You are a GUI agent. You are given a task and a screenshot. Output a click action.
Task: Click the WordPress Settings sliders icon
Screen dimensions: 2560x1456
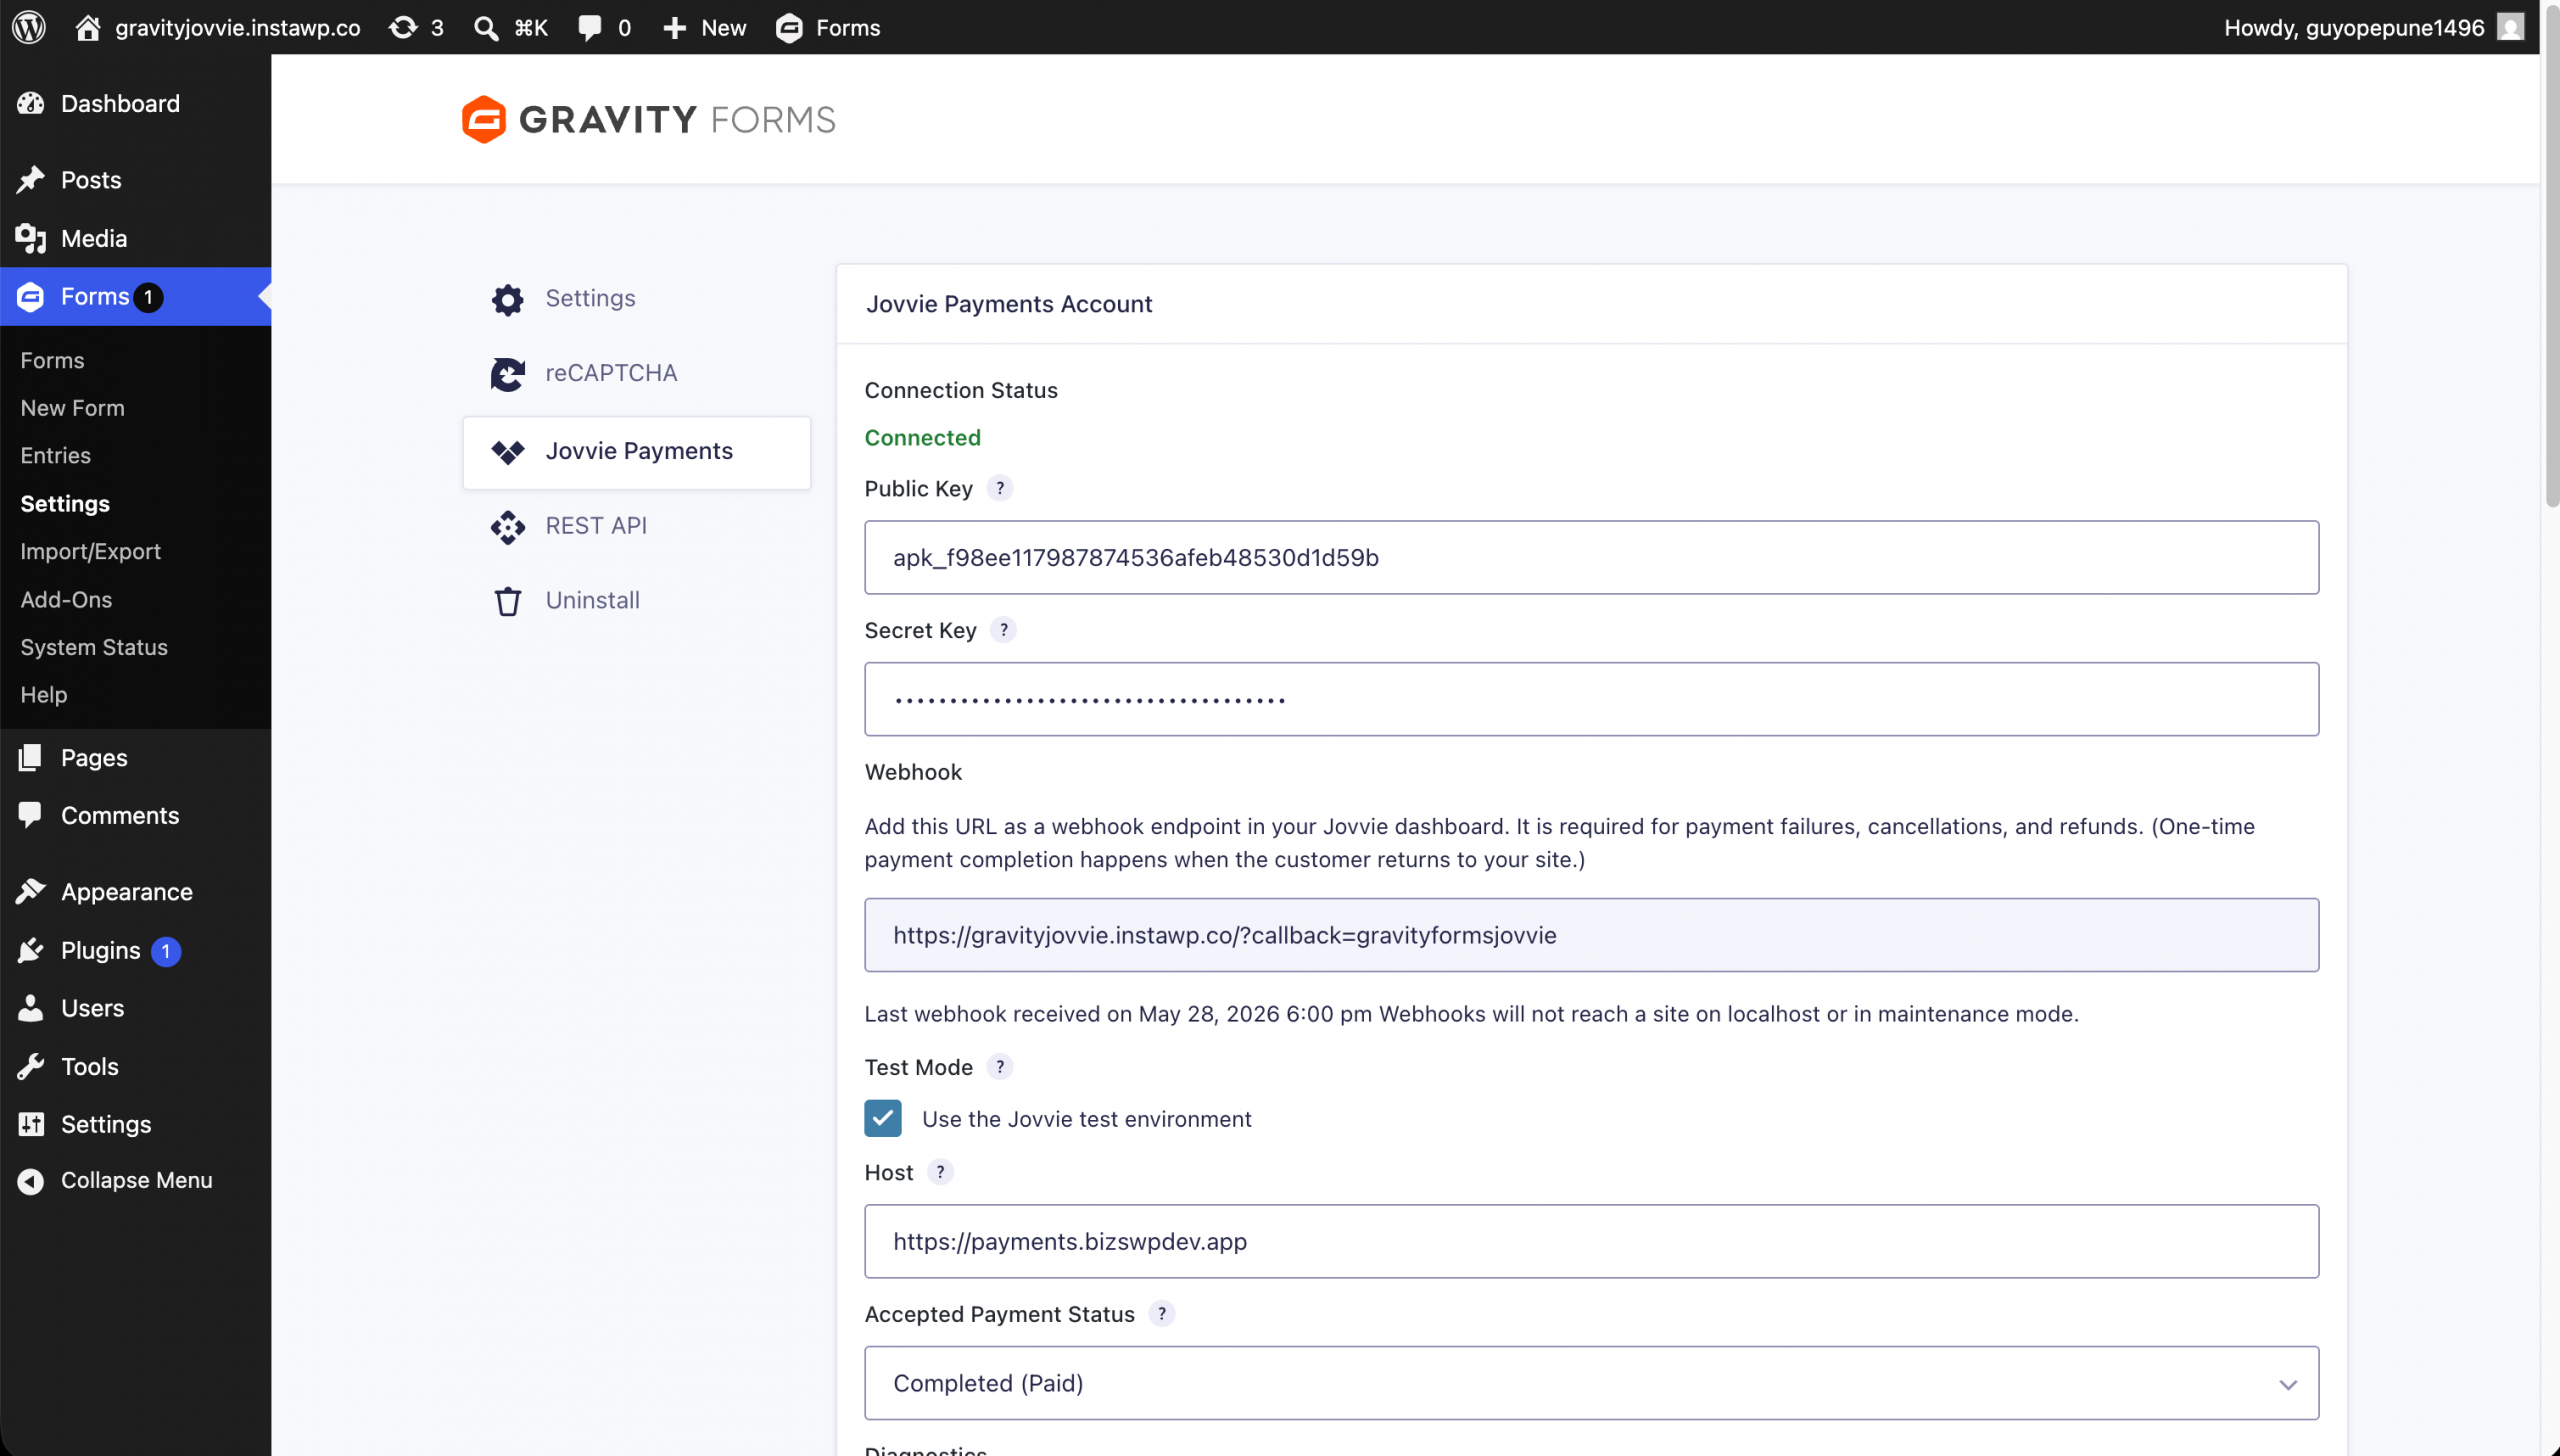(x=31, y=1124)
